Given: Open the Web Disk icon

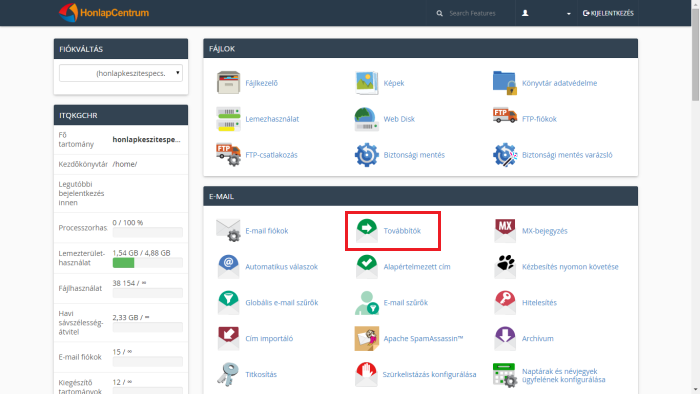Looking at the screenshot, I should point(367,119).
